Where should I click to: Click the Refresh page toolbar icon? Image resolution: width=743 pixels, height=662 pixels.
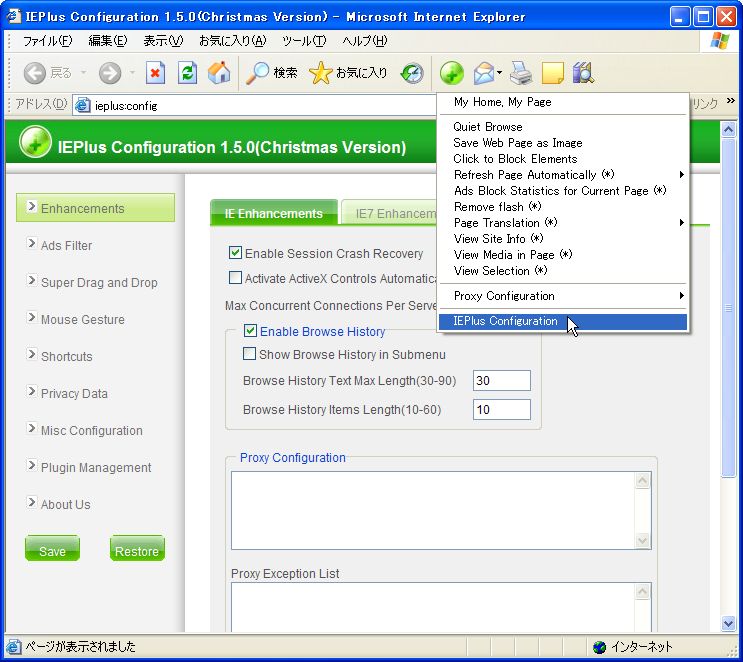coord(188,73)
